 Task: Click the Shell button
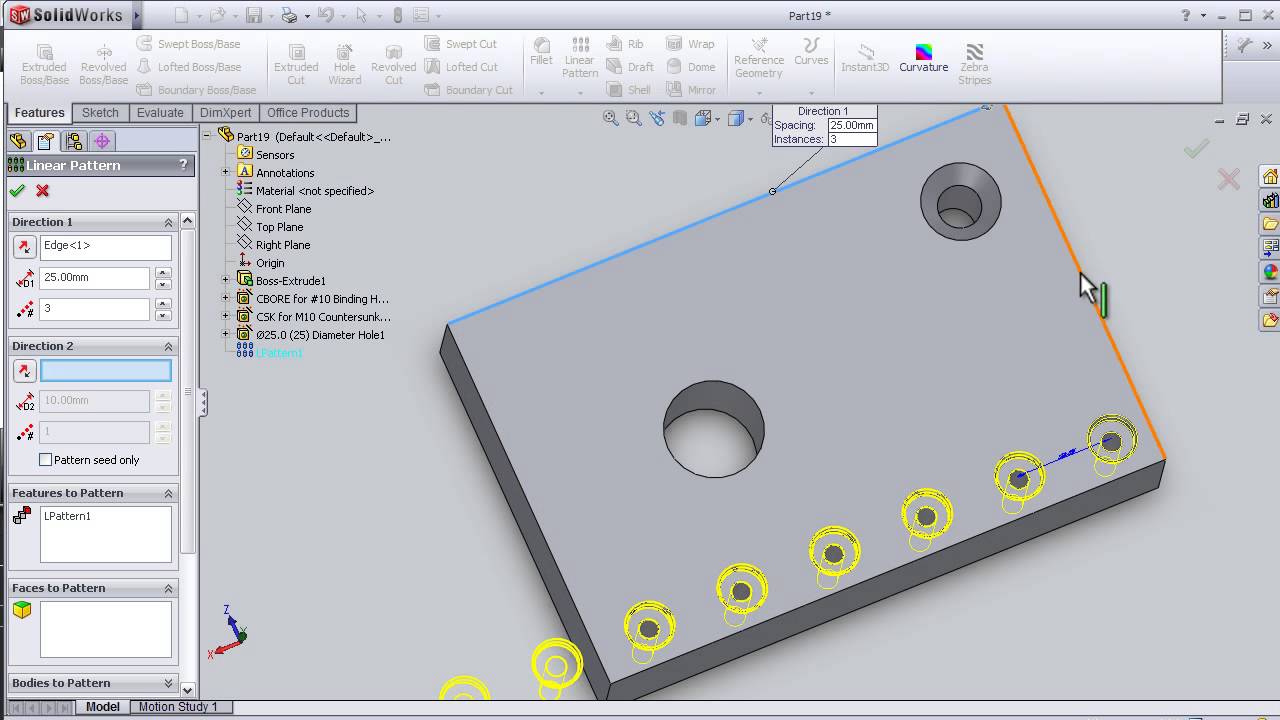(x=630, y=90)
